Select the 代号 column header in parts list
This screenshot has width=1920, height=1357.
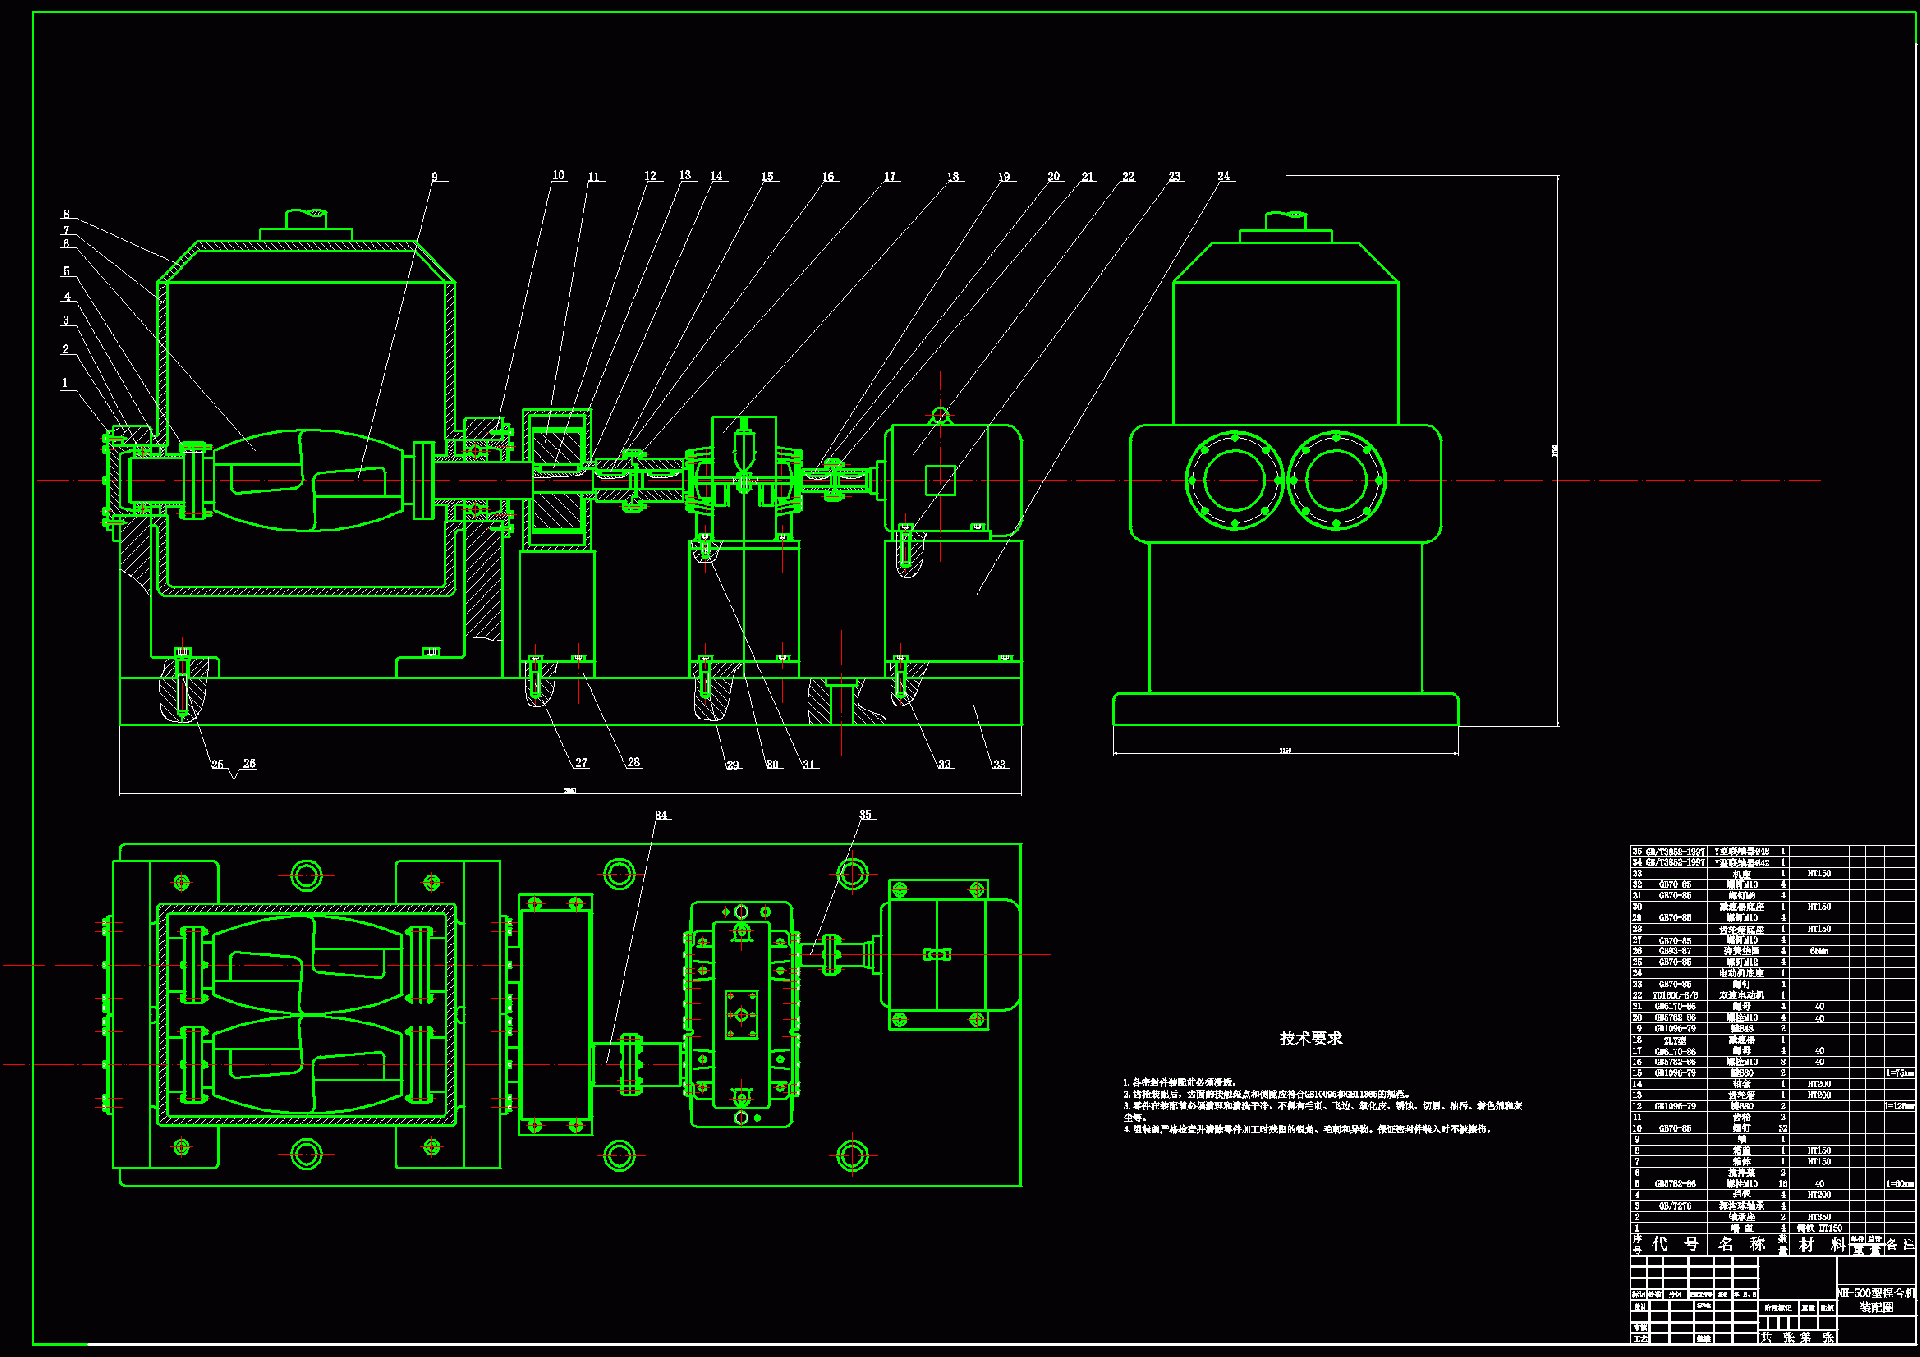pyautogui.click(x=1674, y=1244)
